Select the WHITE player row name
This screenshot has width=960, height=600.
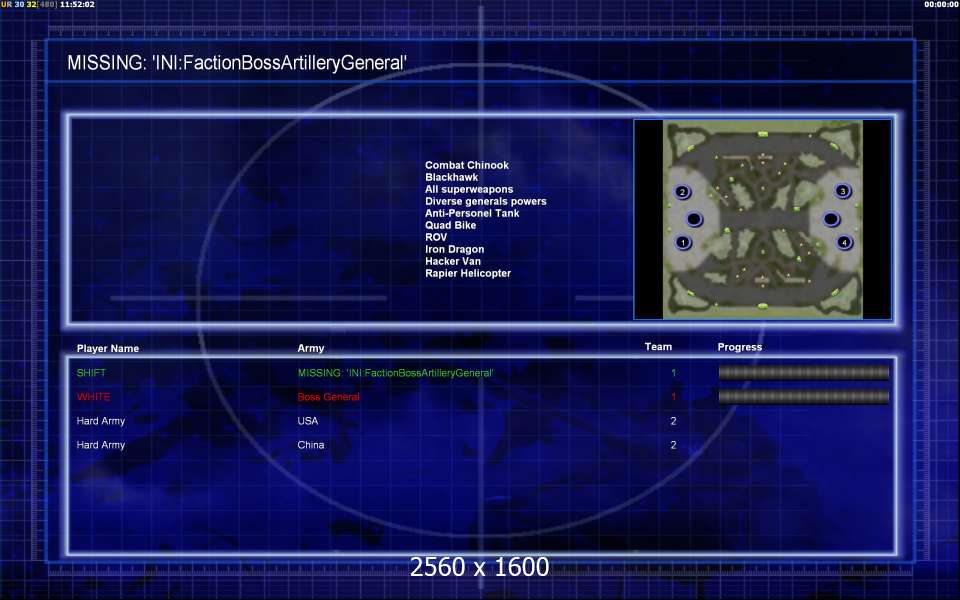94,397
